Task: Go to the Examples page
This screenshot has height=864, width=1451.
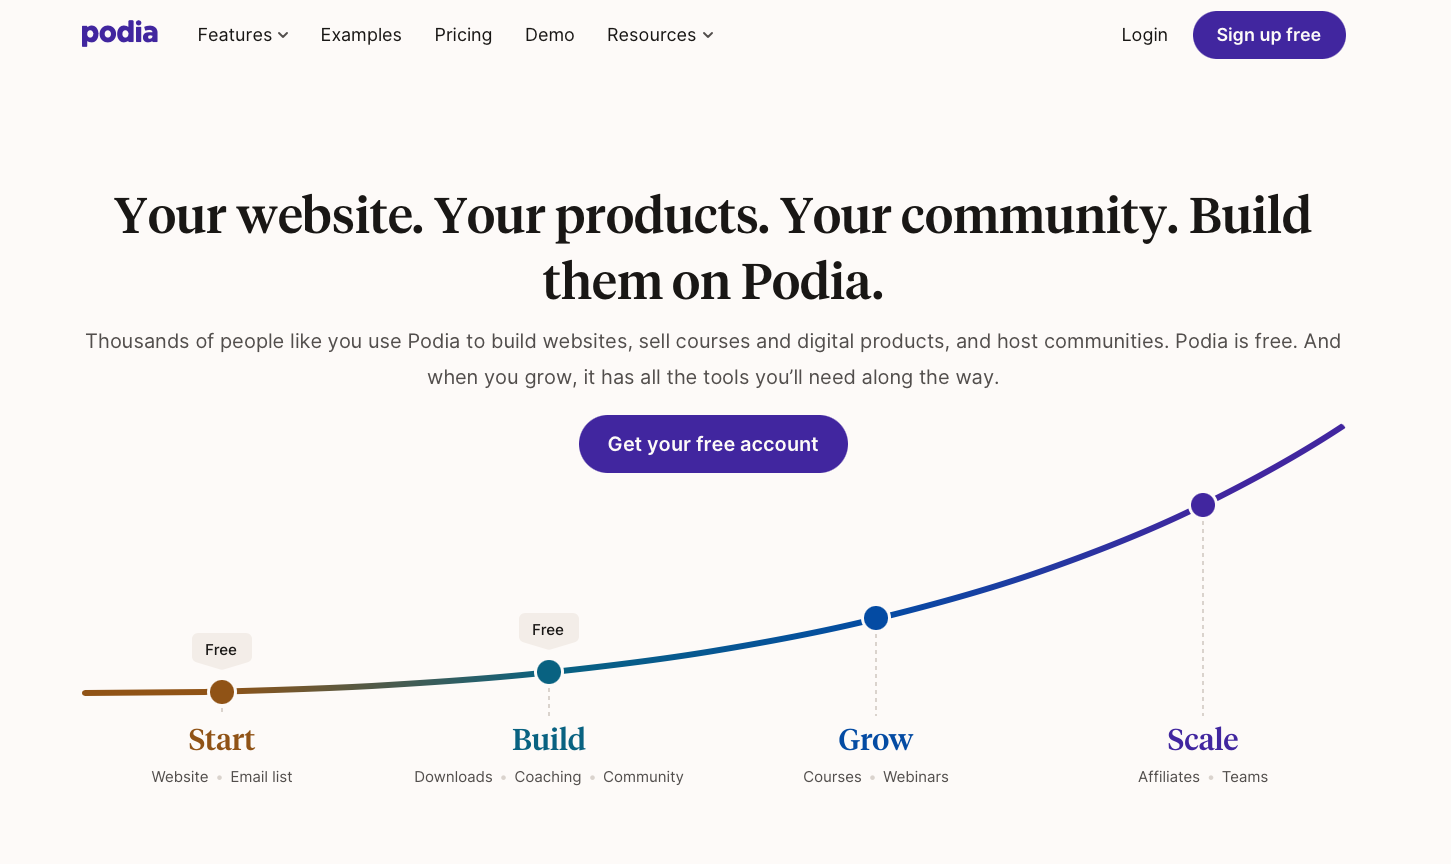Action: (361, 35)
